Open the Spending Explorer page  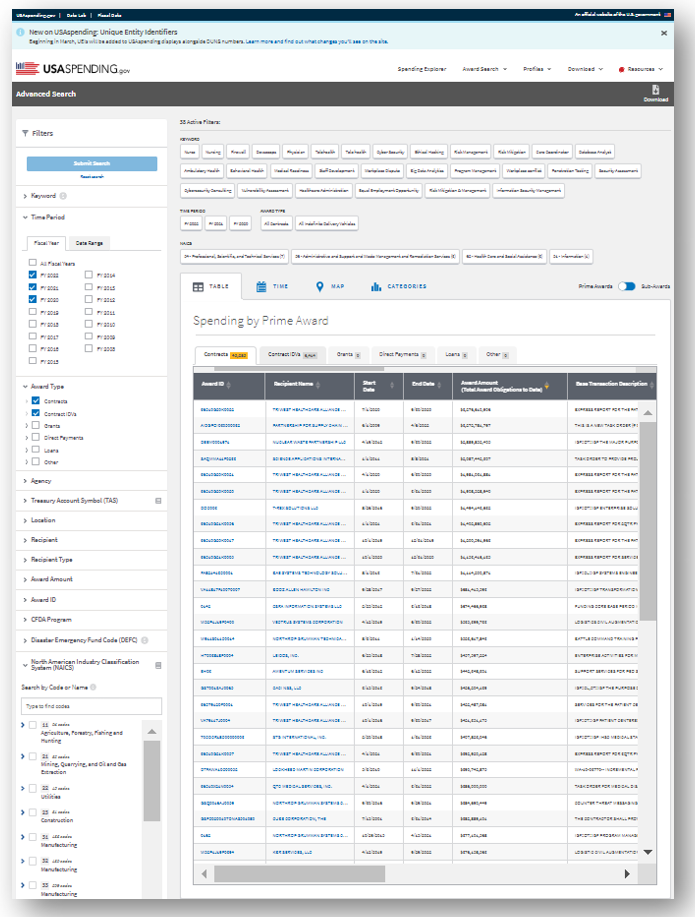coord(422,69)
